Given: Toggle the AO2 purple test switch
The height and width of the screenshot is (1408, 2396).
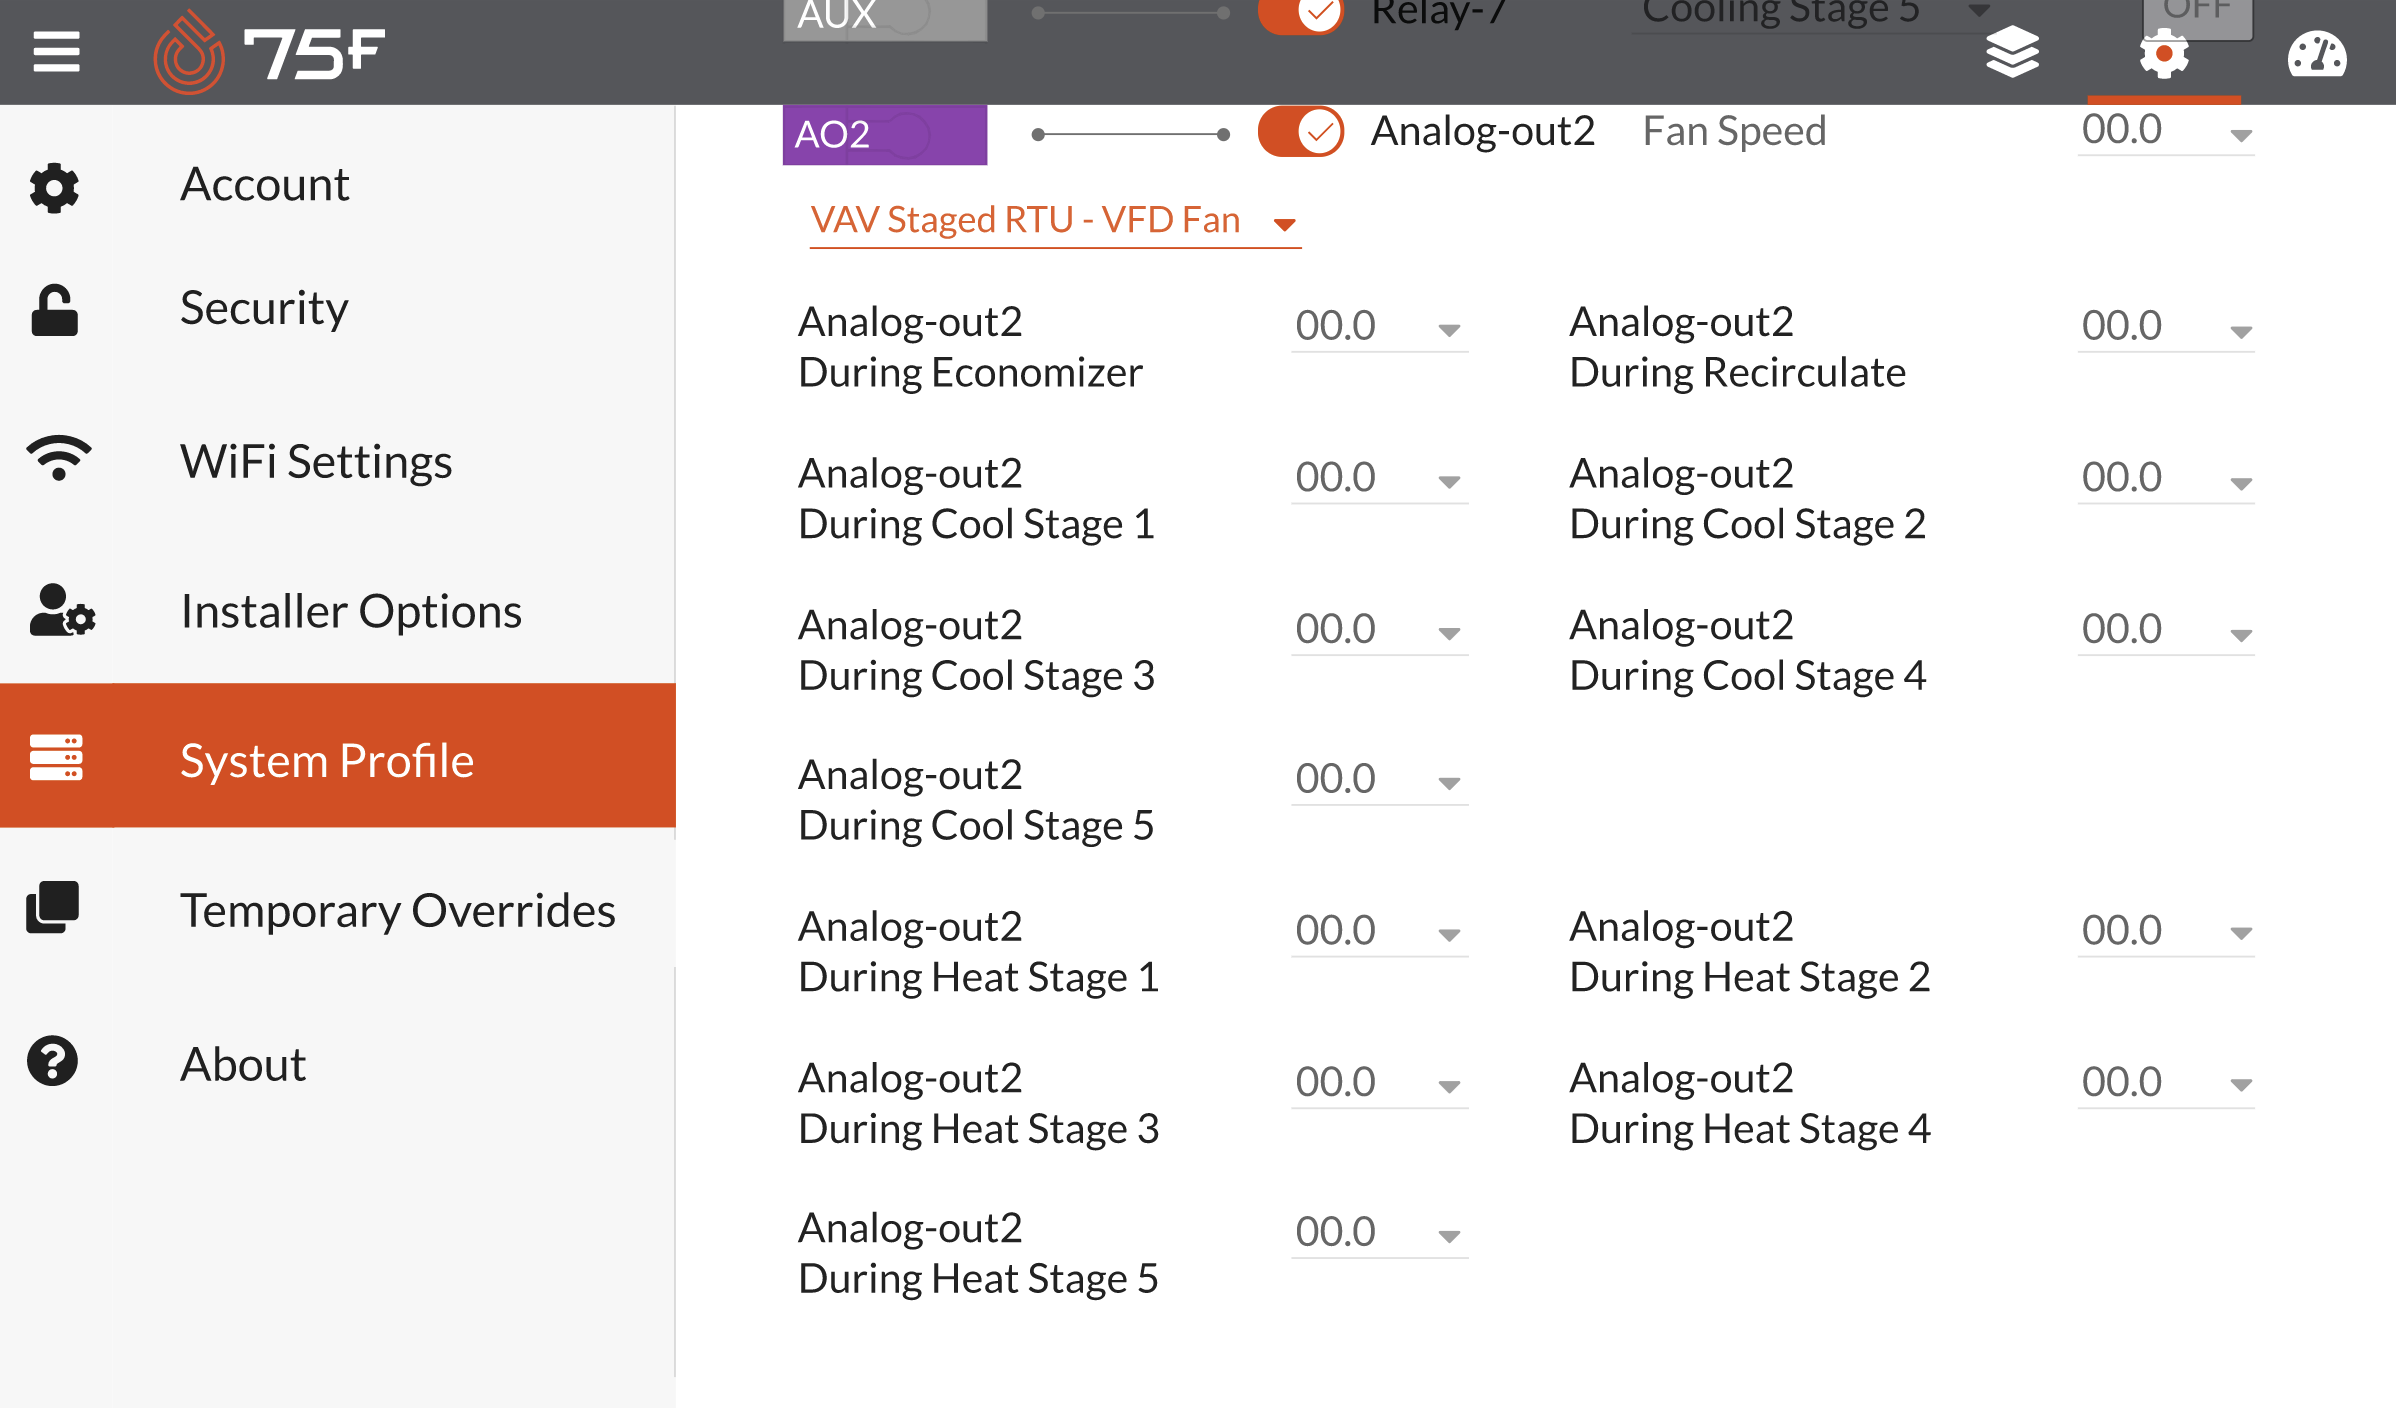Looking at the screenshot, I should pyautogui.click(x=905, y=134).
